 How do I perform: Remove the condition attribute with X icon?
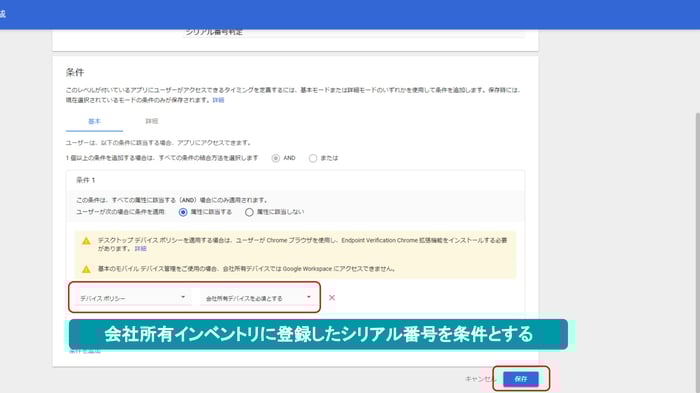(332, 297)
